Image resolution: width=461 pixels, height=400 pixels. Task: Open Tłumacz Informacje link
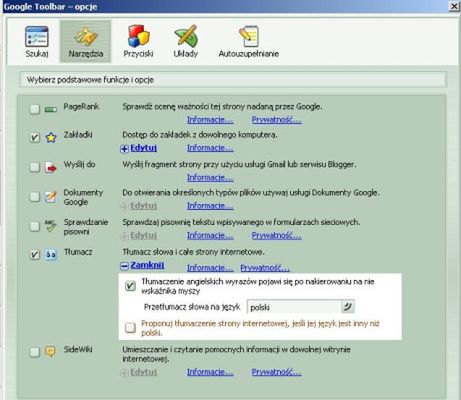tap(210, 268)
